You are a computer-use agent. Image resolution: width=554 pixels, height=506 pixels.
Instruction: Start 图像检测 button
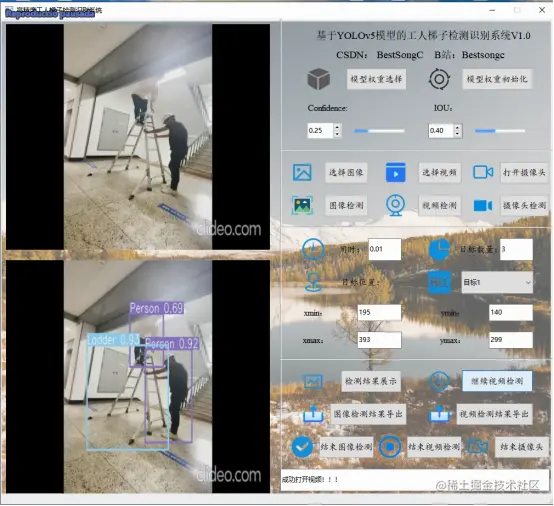tap(346, 205)
